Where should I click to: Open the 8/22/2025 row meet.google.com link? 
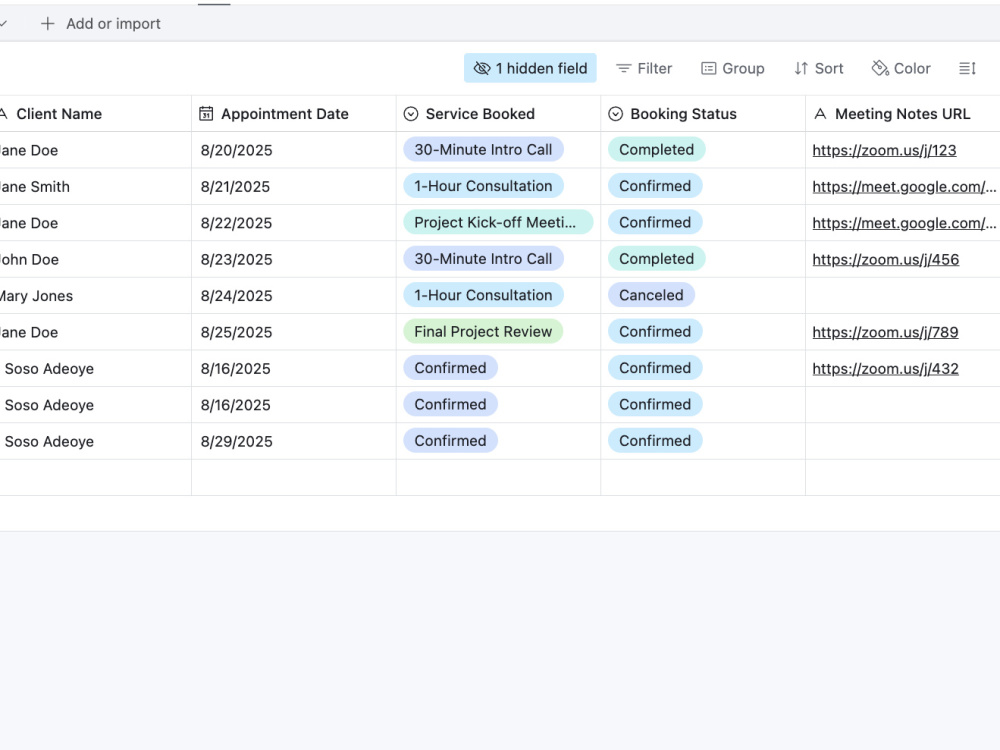pos(904,223)
